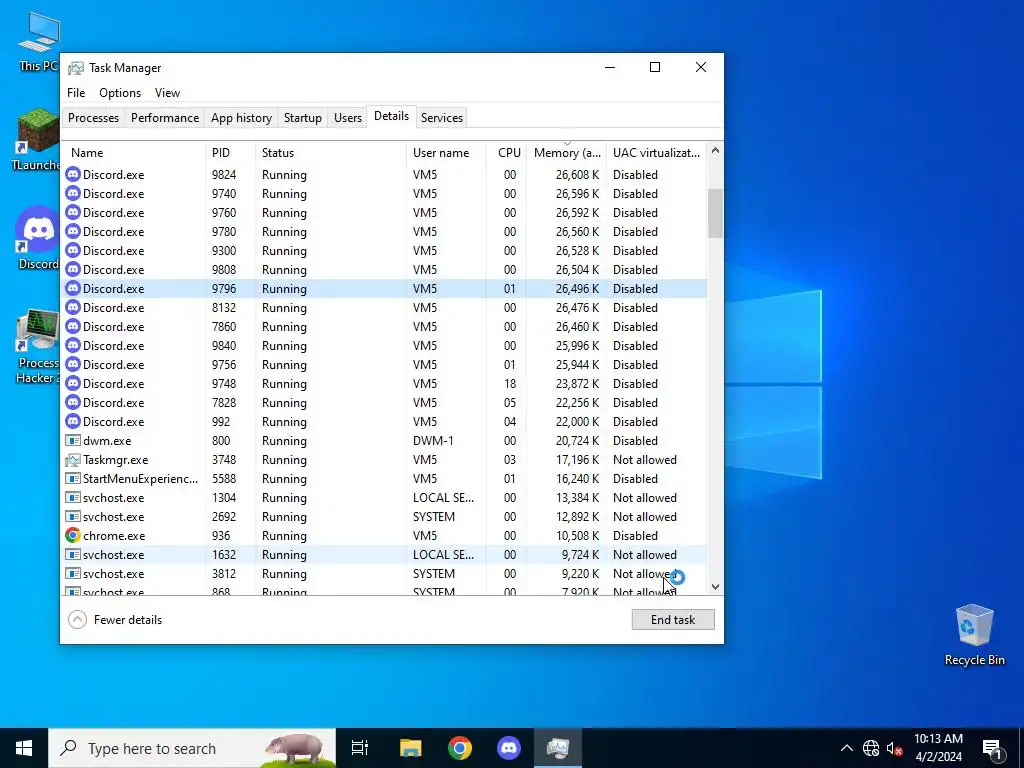1024x768 pixels.
Task: Sort by the Memory column header
Action: pos(566,153)
